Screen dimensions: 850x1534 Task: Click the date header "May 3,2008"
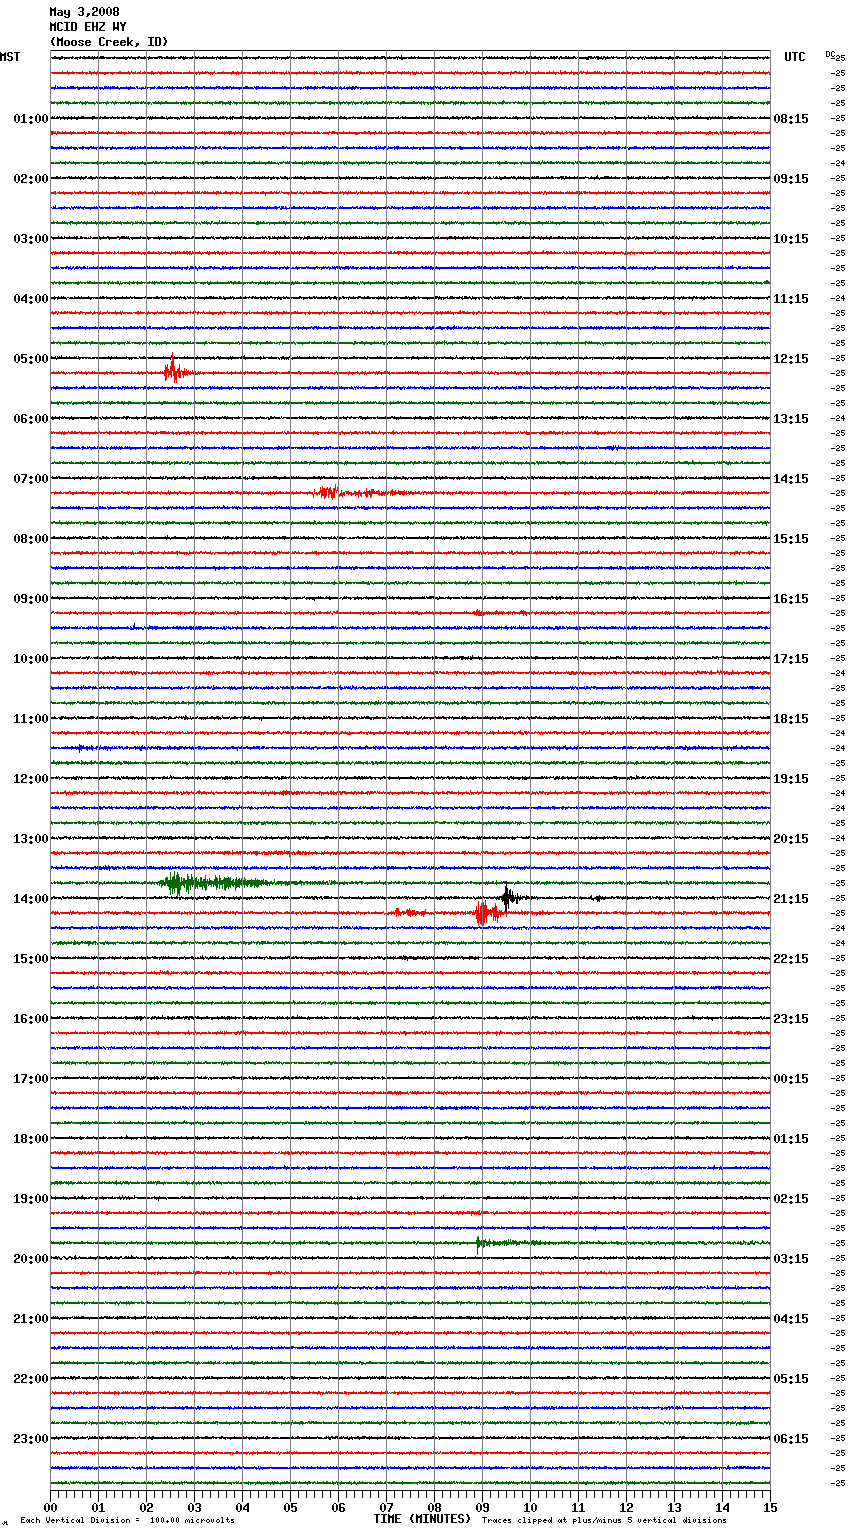click(x=84, y=12)
